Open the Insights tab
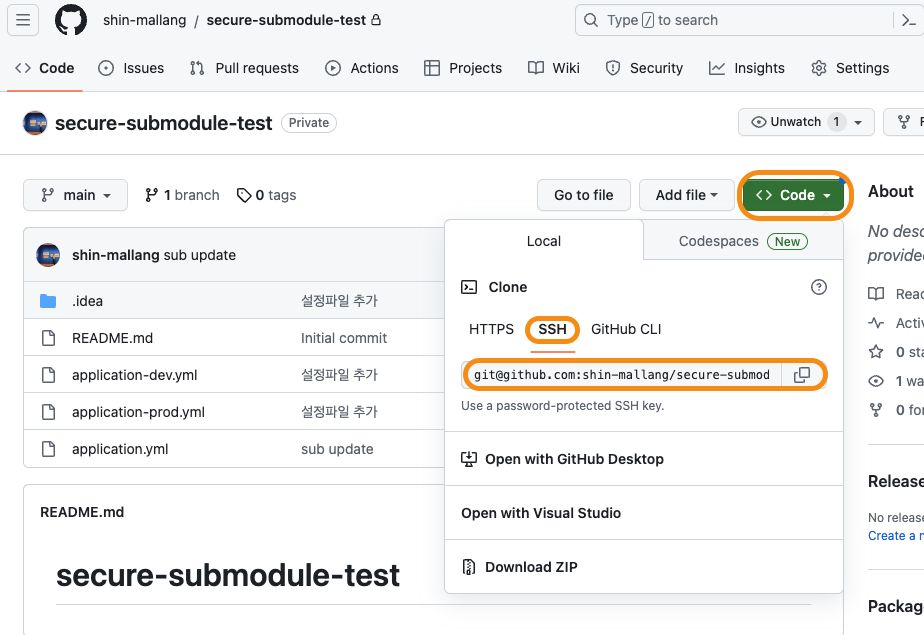Image resolution: width=924 pixels, height=635 pixels. (747, 68)
